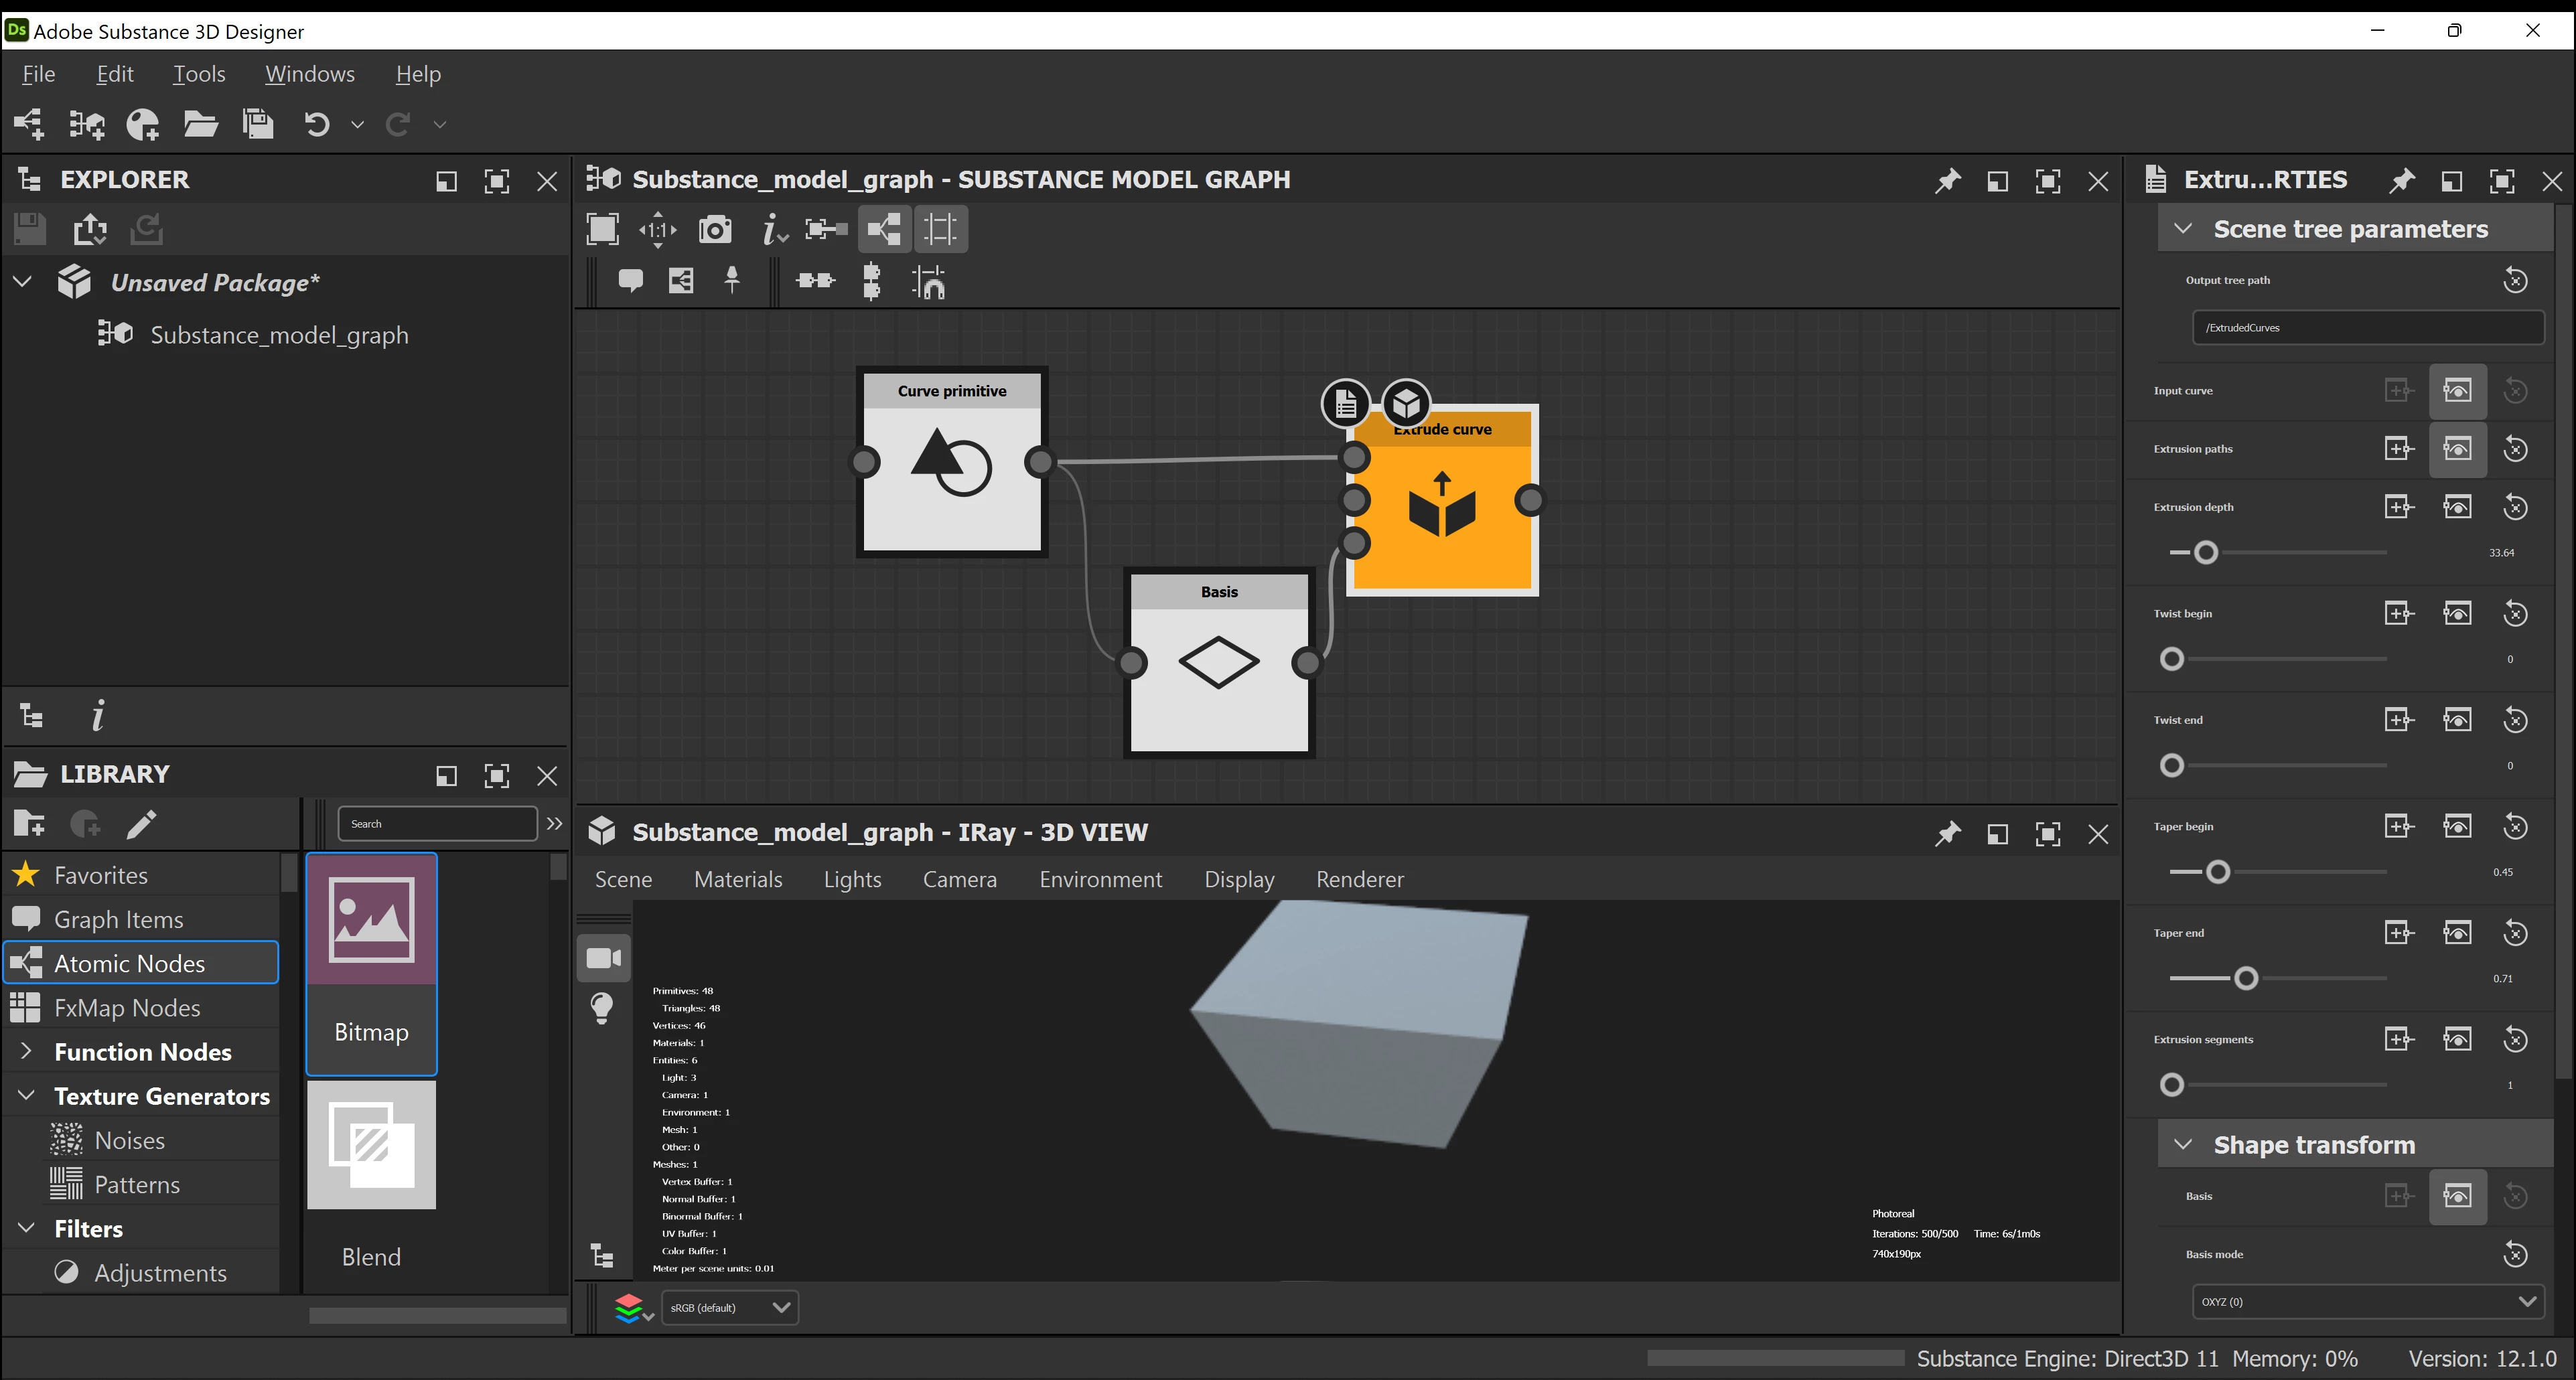Viewport: 2576px width, 1380px height.
Task: Toggle visibility eye for Taper end
Action: 2457,933
